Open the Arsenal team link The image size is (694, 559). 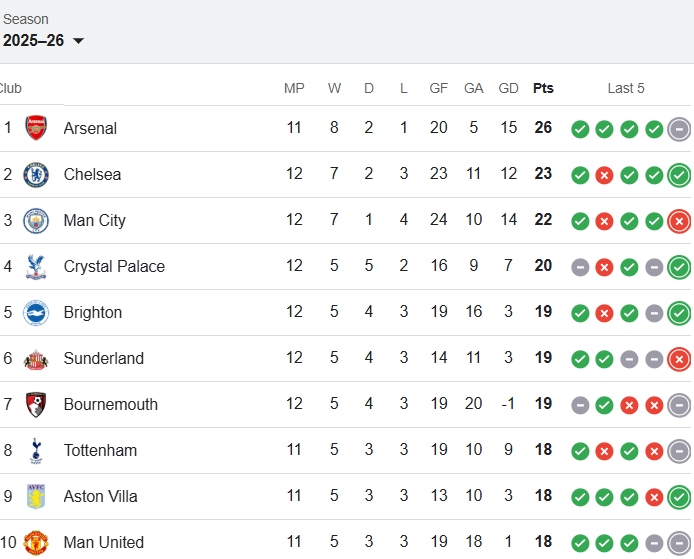point(90,128)
